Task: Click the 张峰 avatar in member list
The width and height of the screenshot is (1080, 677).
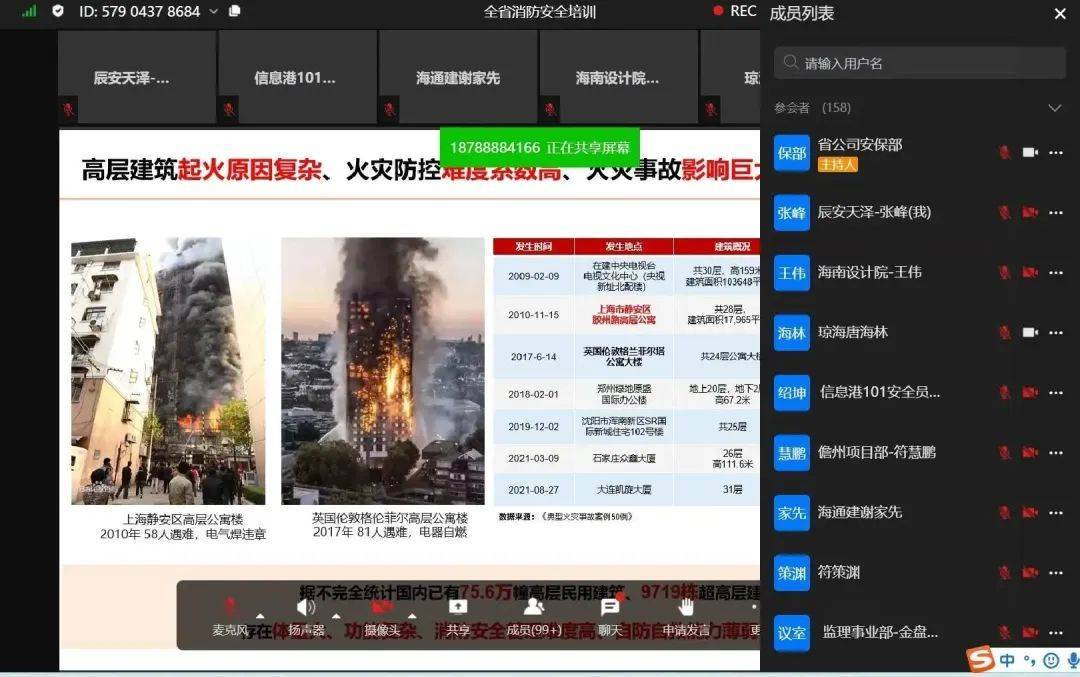Action: click(791, 213)
